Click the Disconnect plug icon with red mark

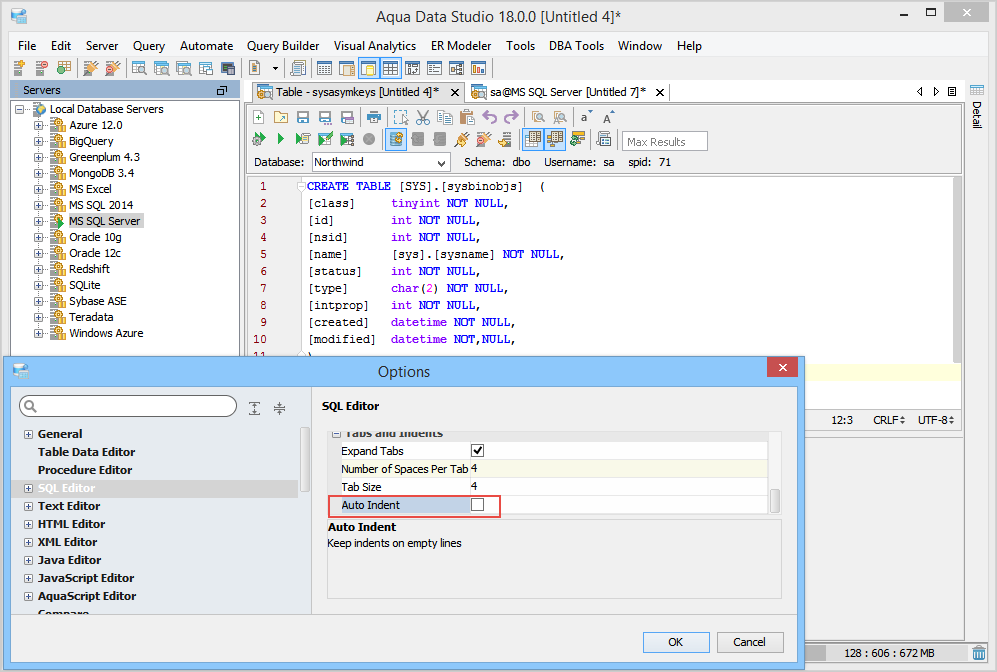coord(483,139)
